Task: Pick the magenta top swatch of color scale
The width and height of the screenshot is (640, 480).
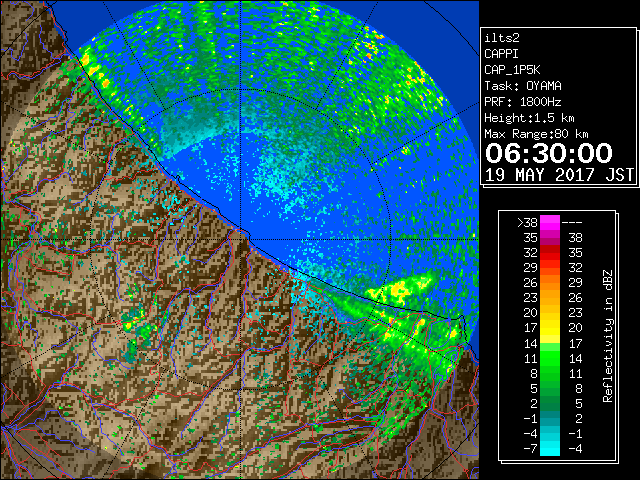Action: (550, 223)
